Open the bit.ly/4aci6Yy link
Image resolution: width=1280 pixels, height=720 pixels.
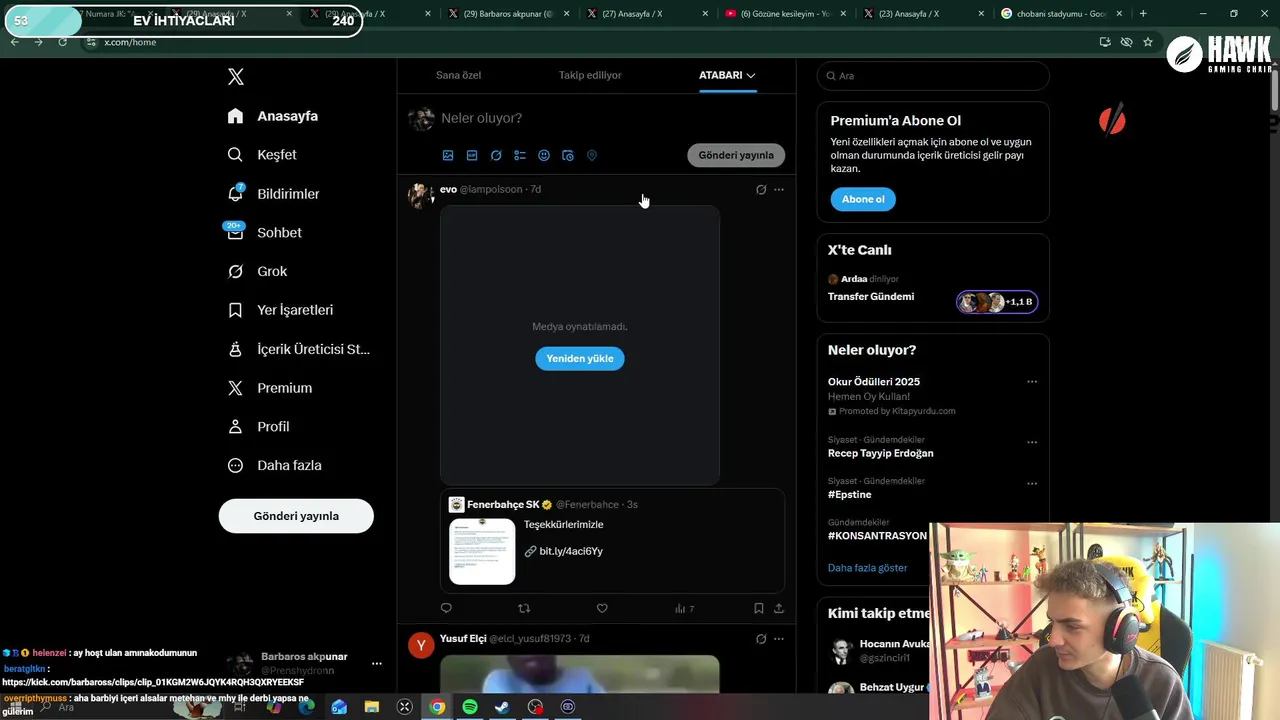pyautogui.click(x=571, y=551)
